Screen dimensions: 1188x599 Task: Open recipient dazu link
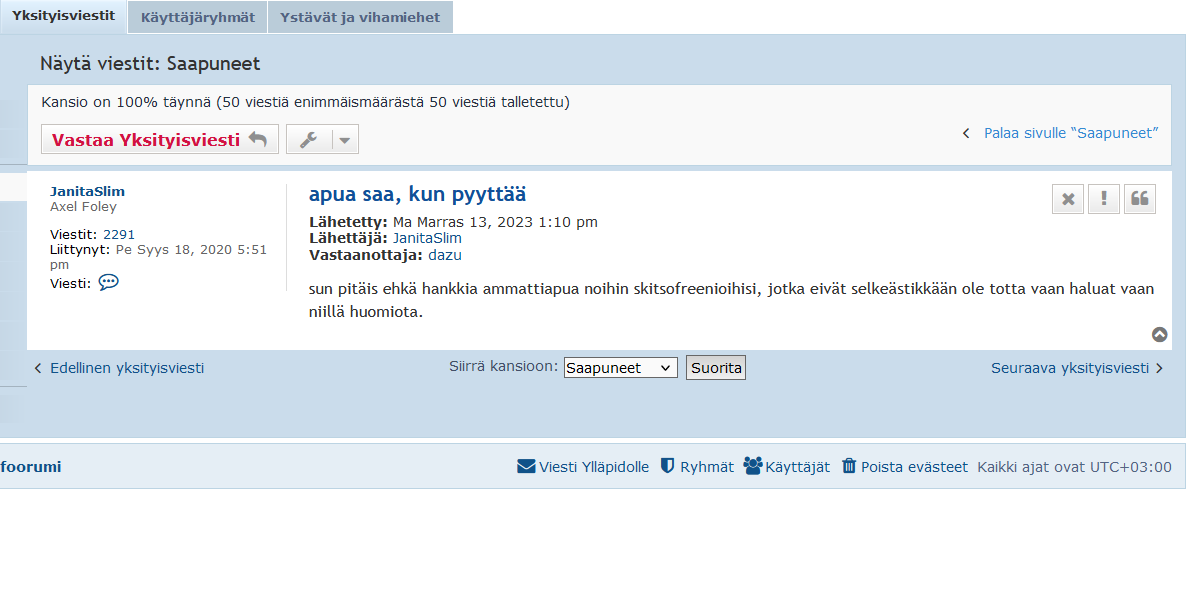tap(445, 255)
